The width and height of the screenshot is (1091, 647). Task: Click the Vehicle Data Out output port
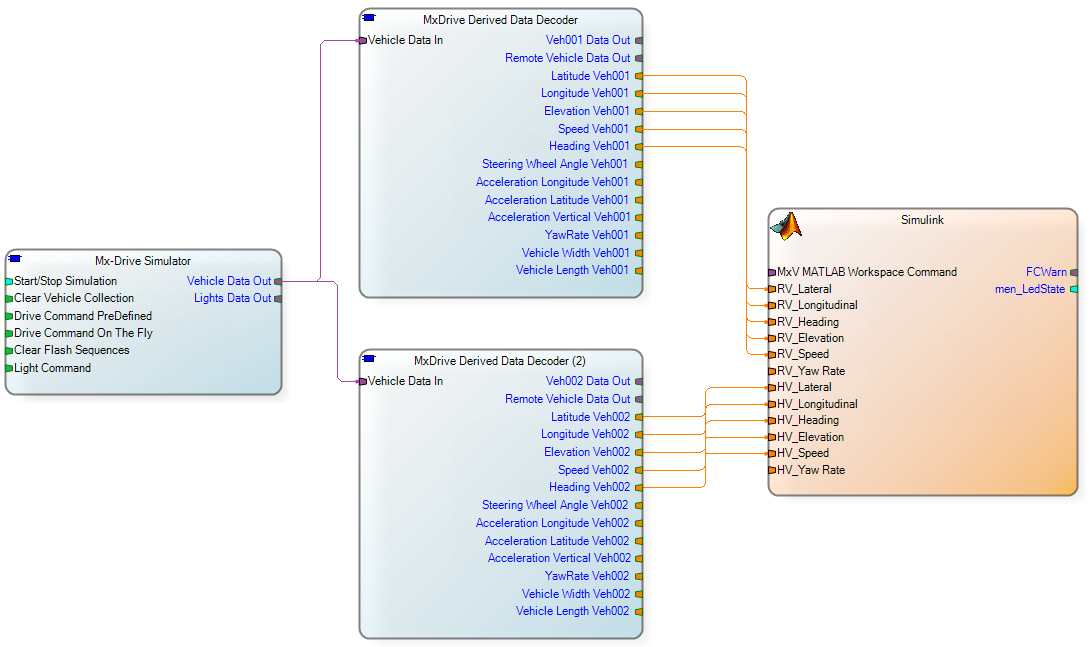click(x=278, y=282)
